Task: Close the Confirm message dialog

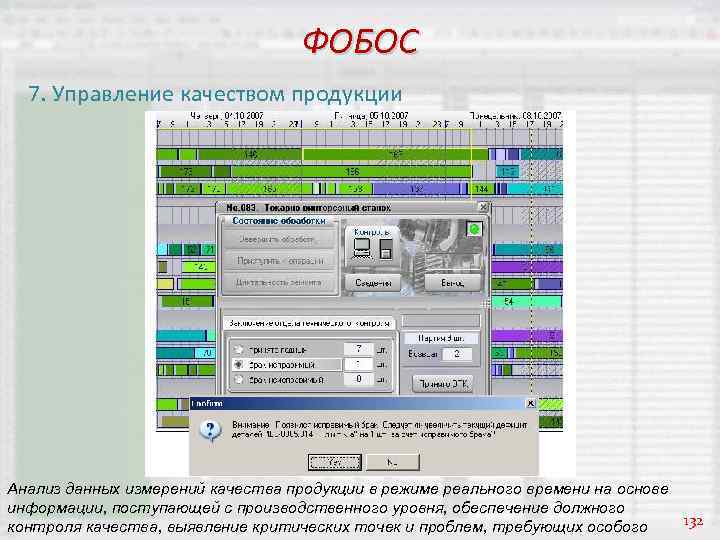Action: (530, 403)
